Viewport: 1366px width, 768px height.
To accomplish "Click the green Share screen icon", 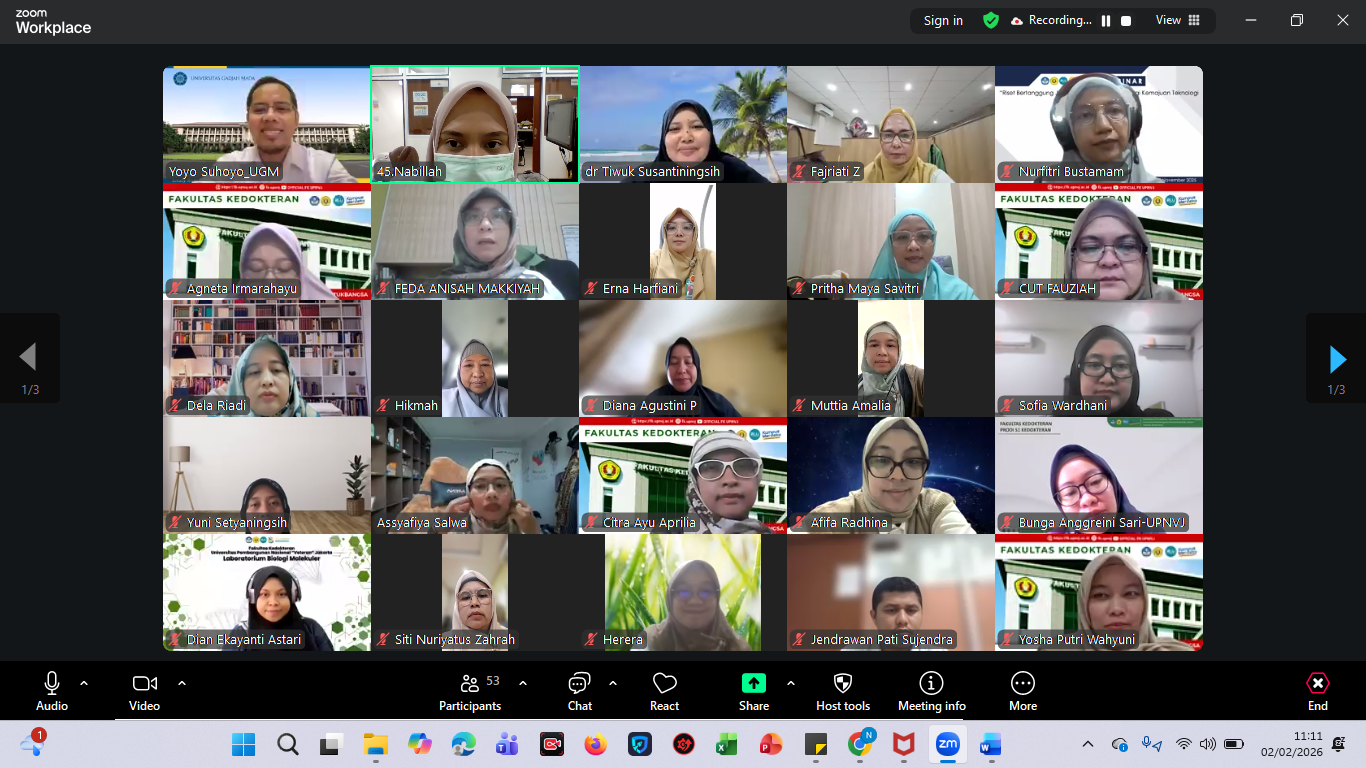I will point(753,683).
